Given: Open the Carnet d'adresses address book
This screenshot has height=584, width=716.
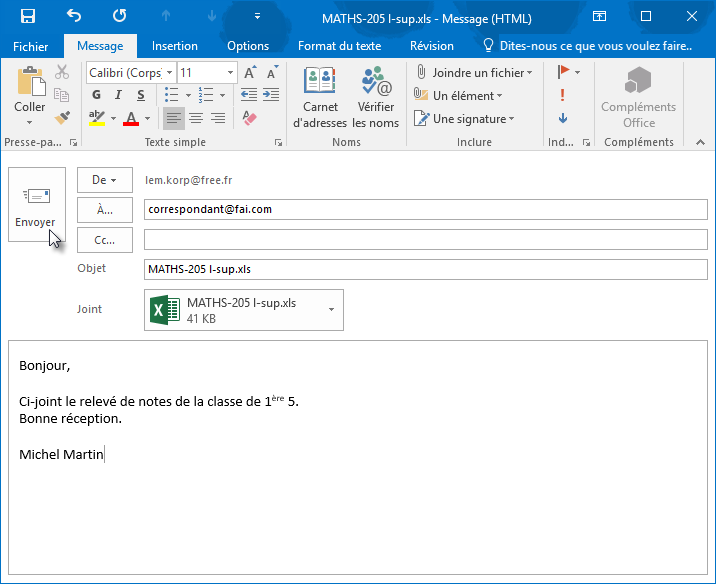Looking at the screenshot, I should tap(320, 98).
